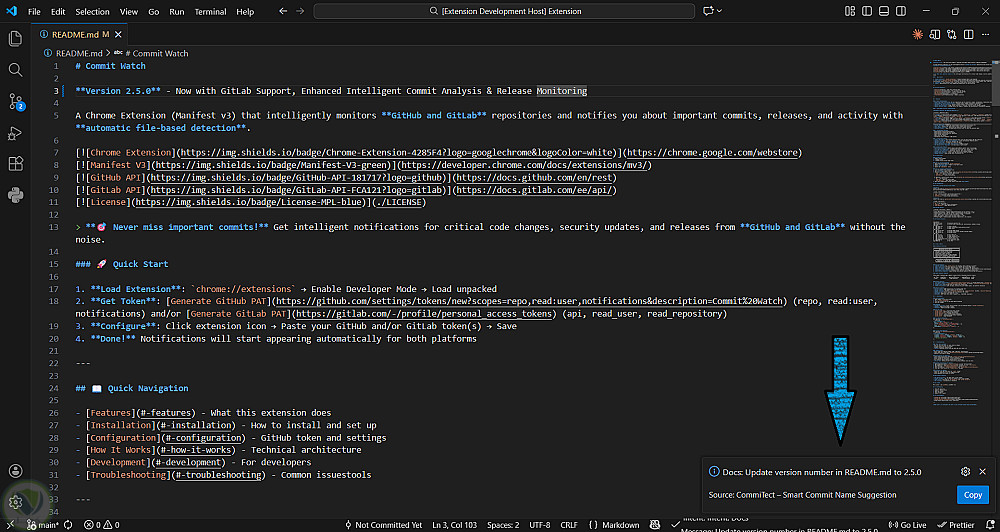This screenshot has width=1000, height=532.
Task: Open the Explorer view in activity bar
Action: pos(15,38)
